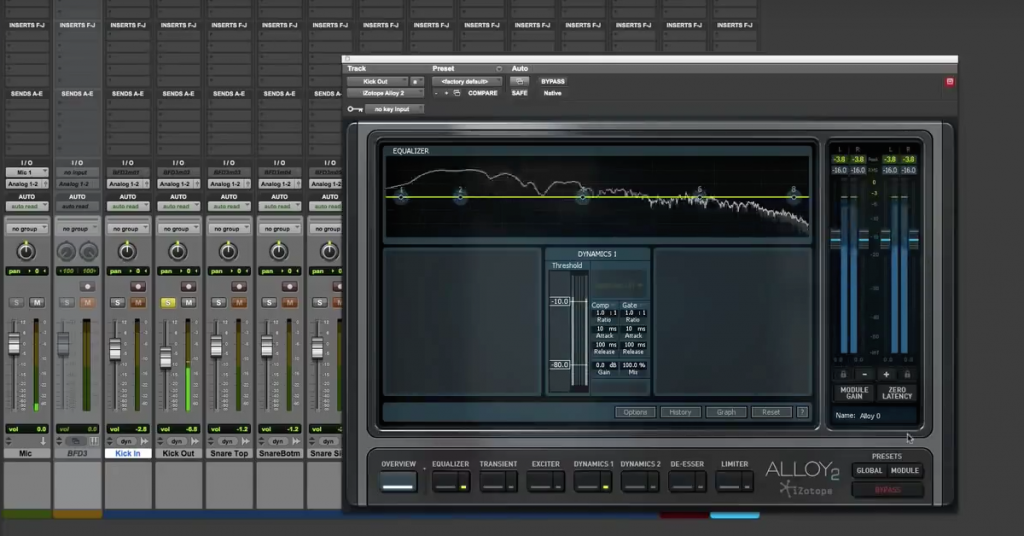The image size is (1024, 536).
Task: Click the red target button in plug-in header
Action: coord(950,82)
